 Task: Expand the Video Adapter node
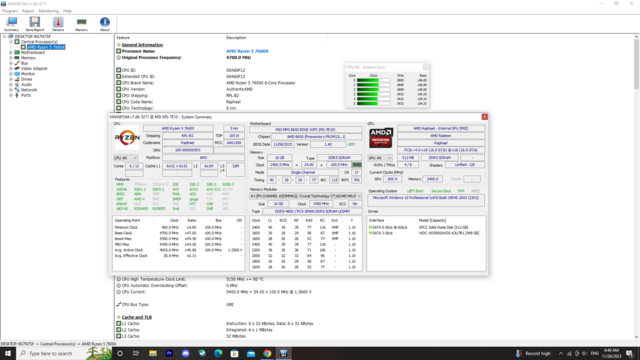click(11, 69)
